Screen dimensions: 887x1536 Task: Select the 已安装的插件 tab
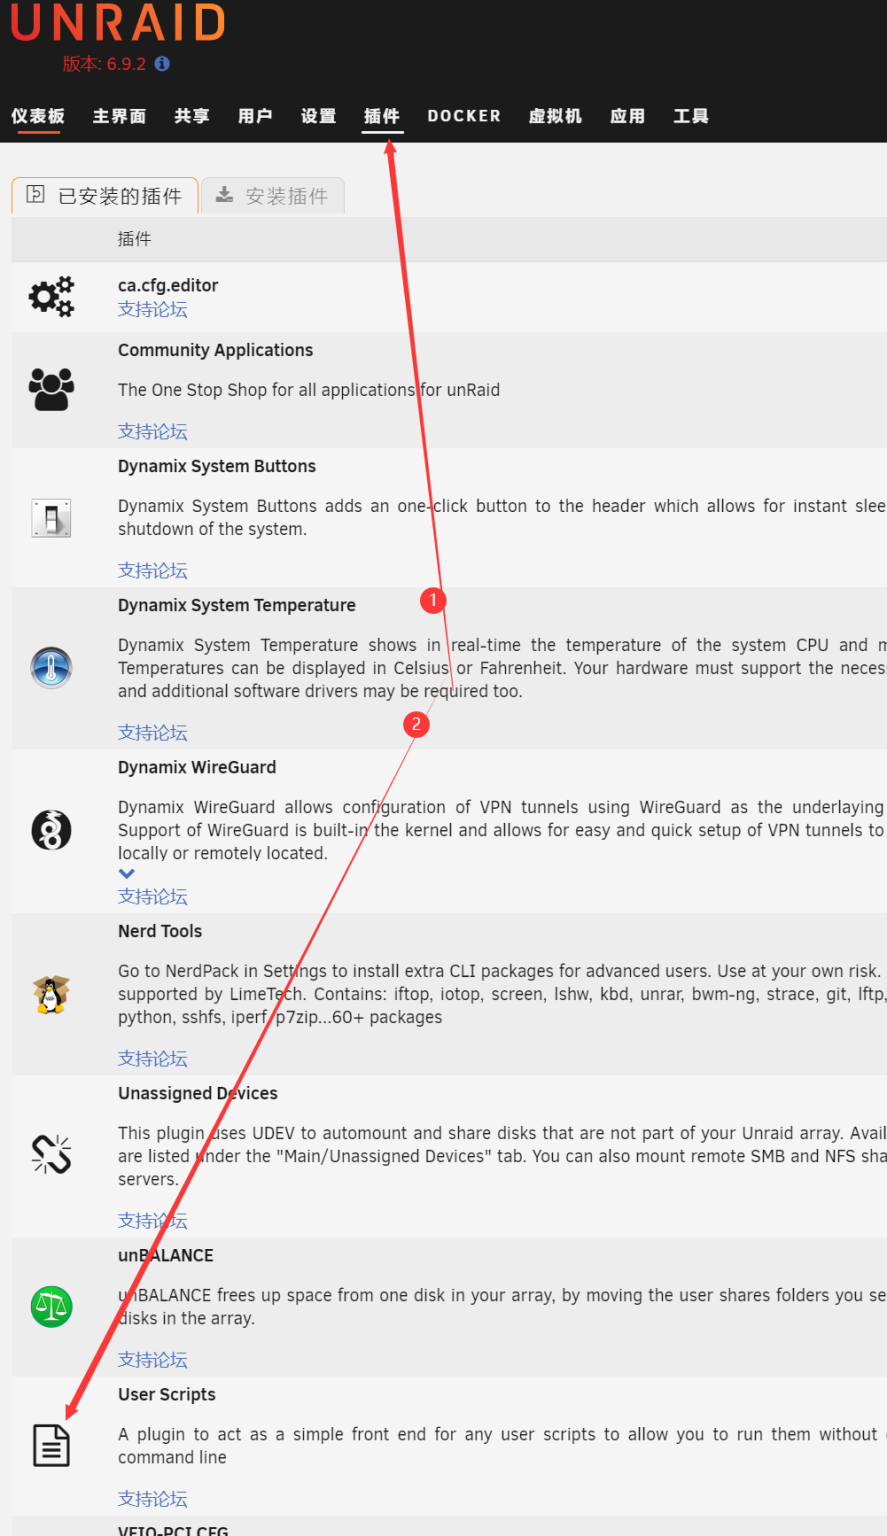click(105, 196)
